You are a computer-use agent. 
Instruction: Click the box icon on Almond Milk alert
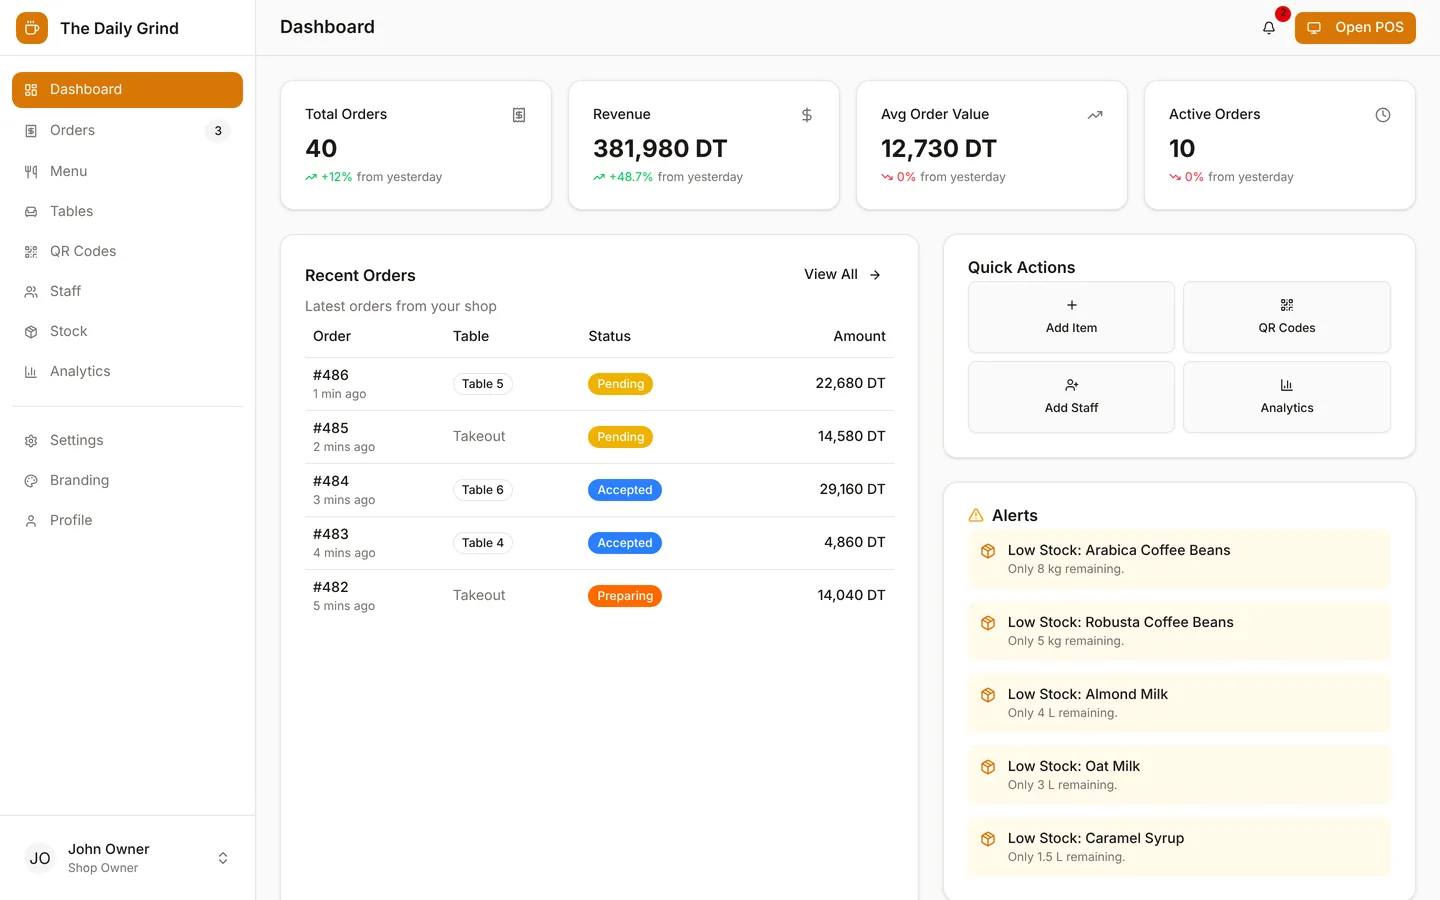988,695
